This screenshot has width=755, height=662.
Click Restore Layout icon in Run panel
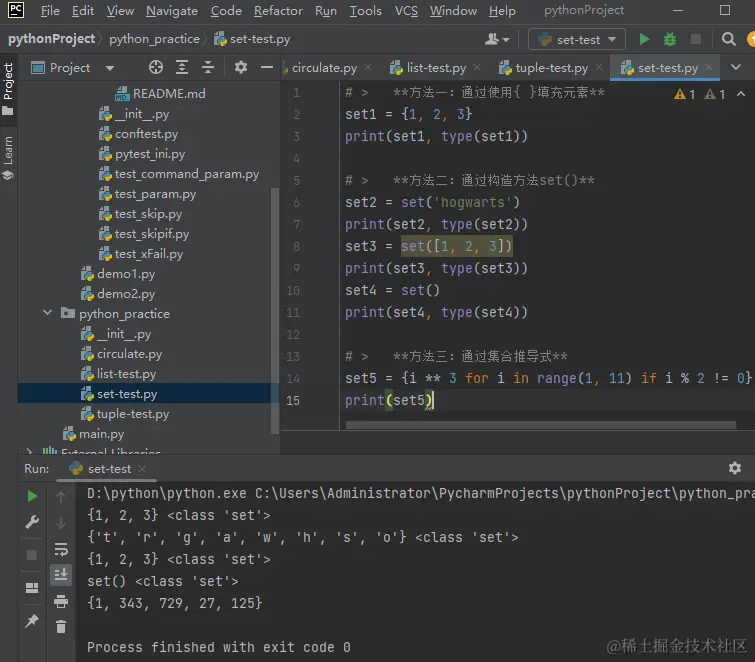point(32,588)
